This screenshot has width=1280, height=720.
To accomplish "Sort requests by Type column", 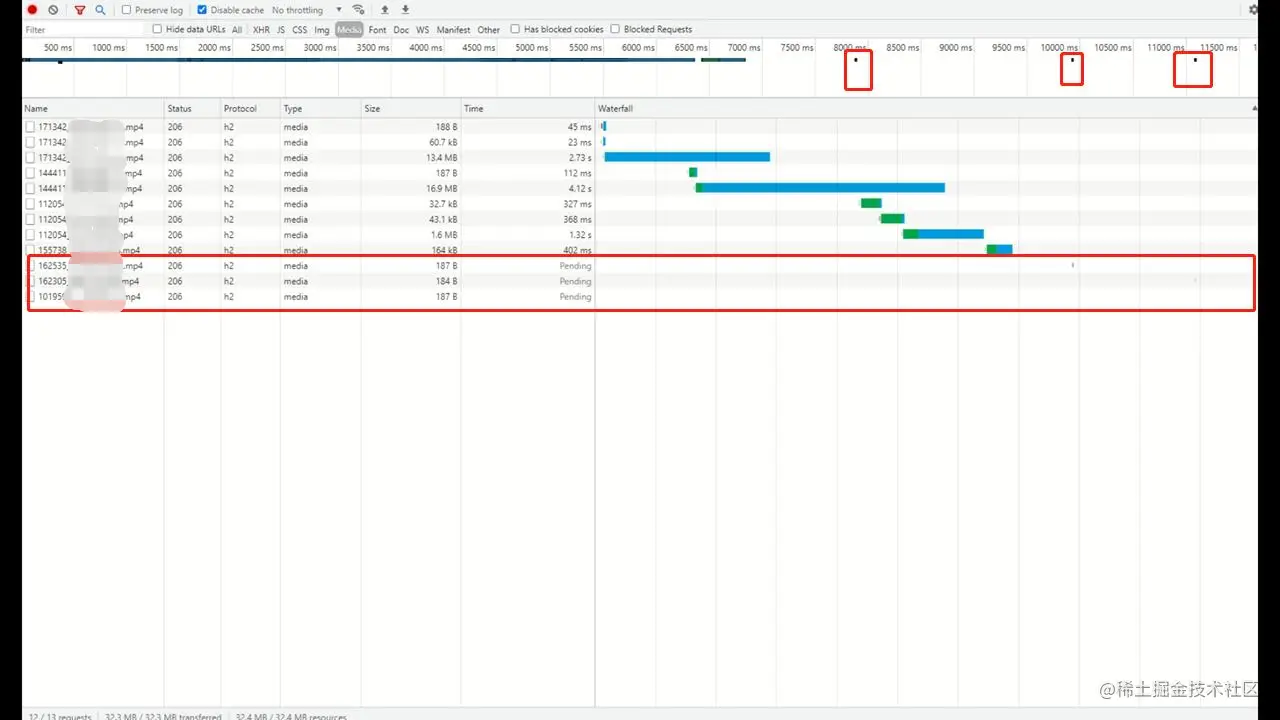I will point(320,108).
